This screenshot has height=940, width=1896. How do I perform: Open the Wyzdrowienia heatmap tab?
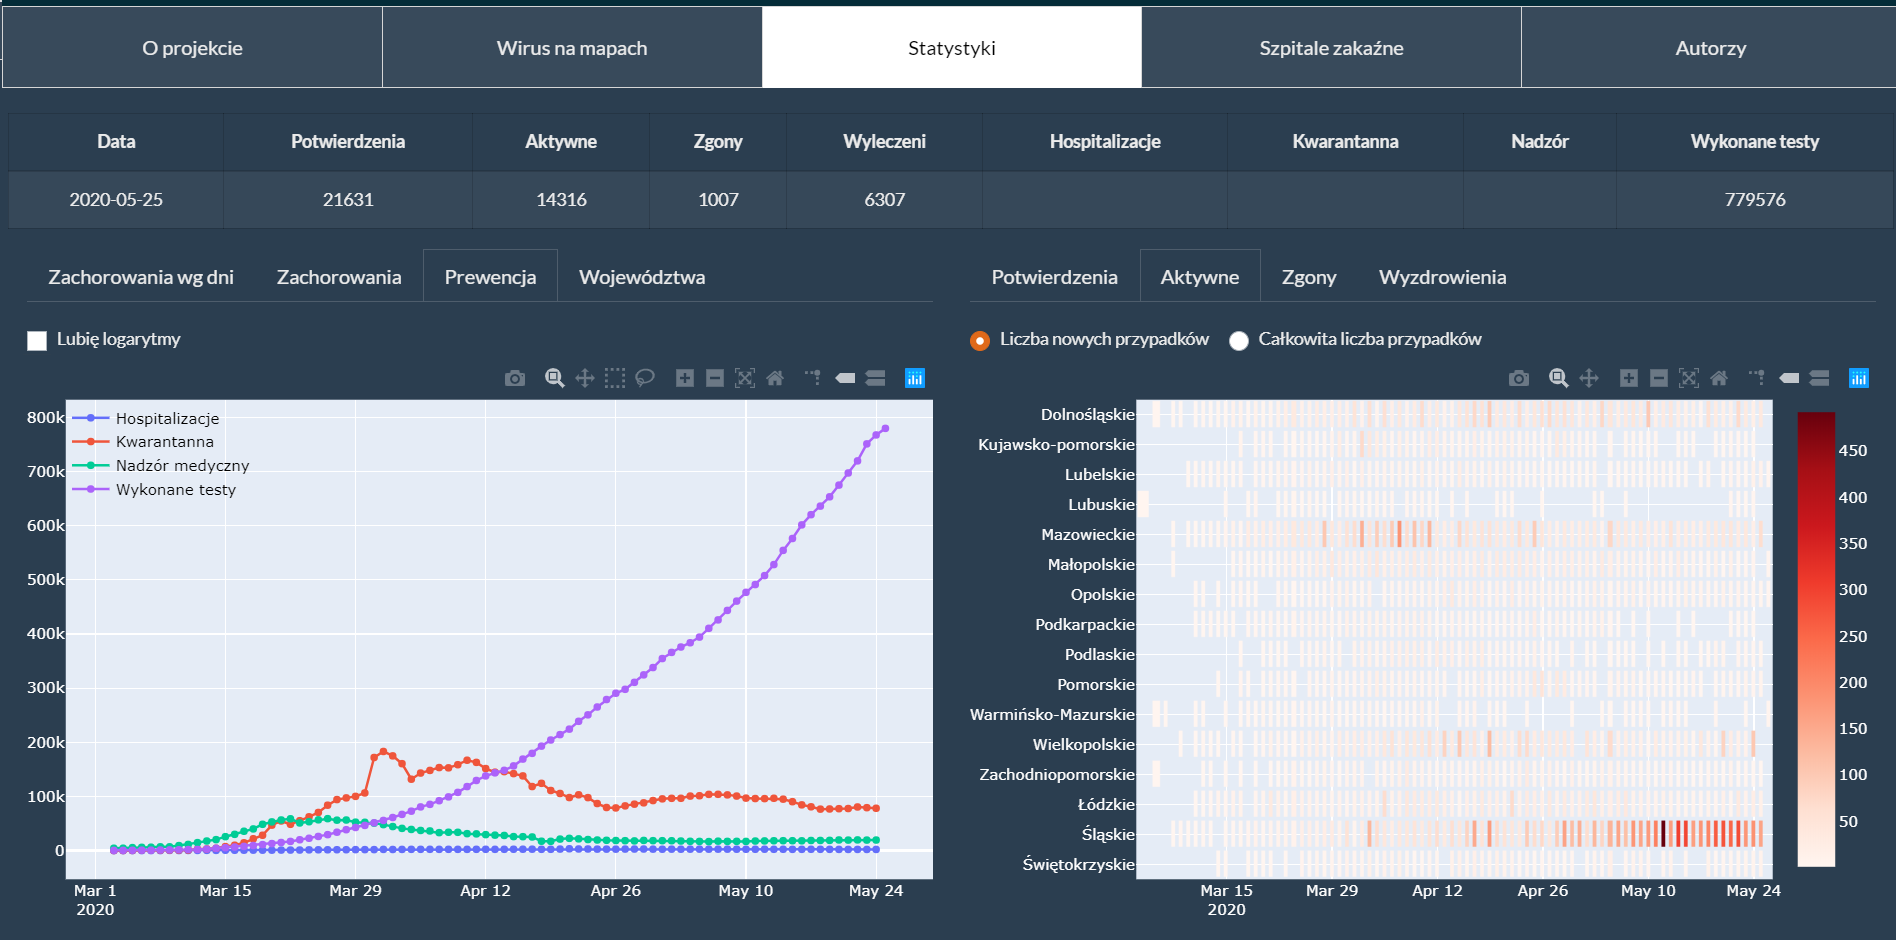pyautogui.click(x=1442, y=277)
